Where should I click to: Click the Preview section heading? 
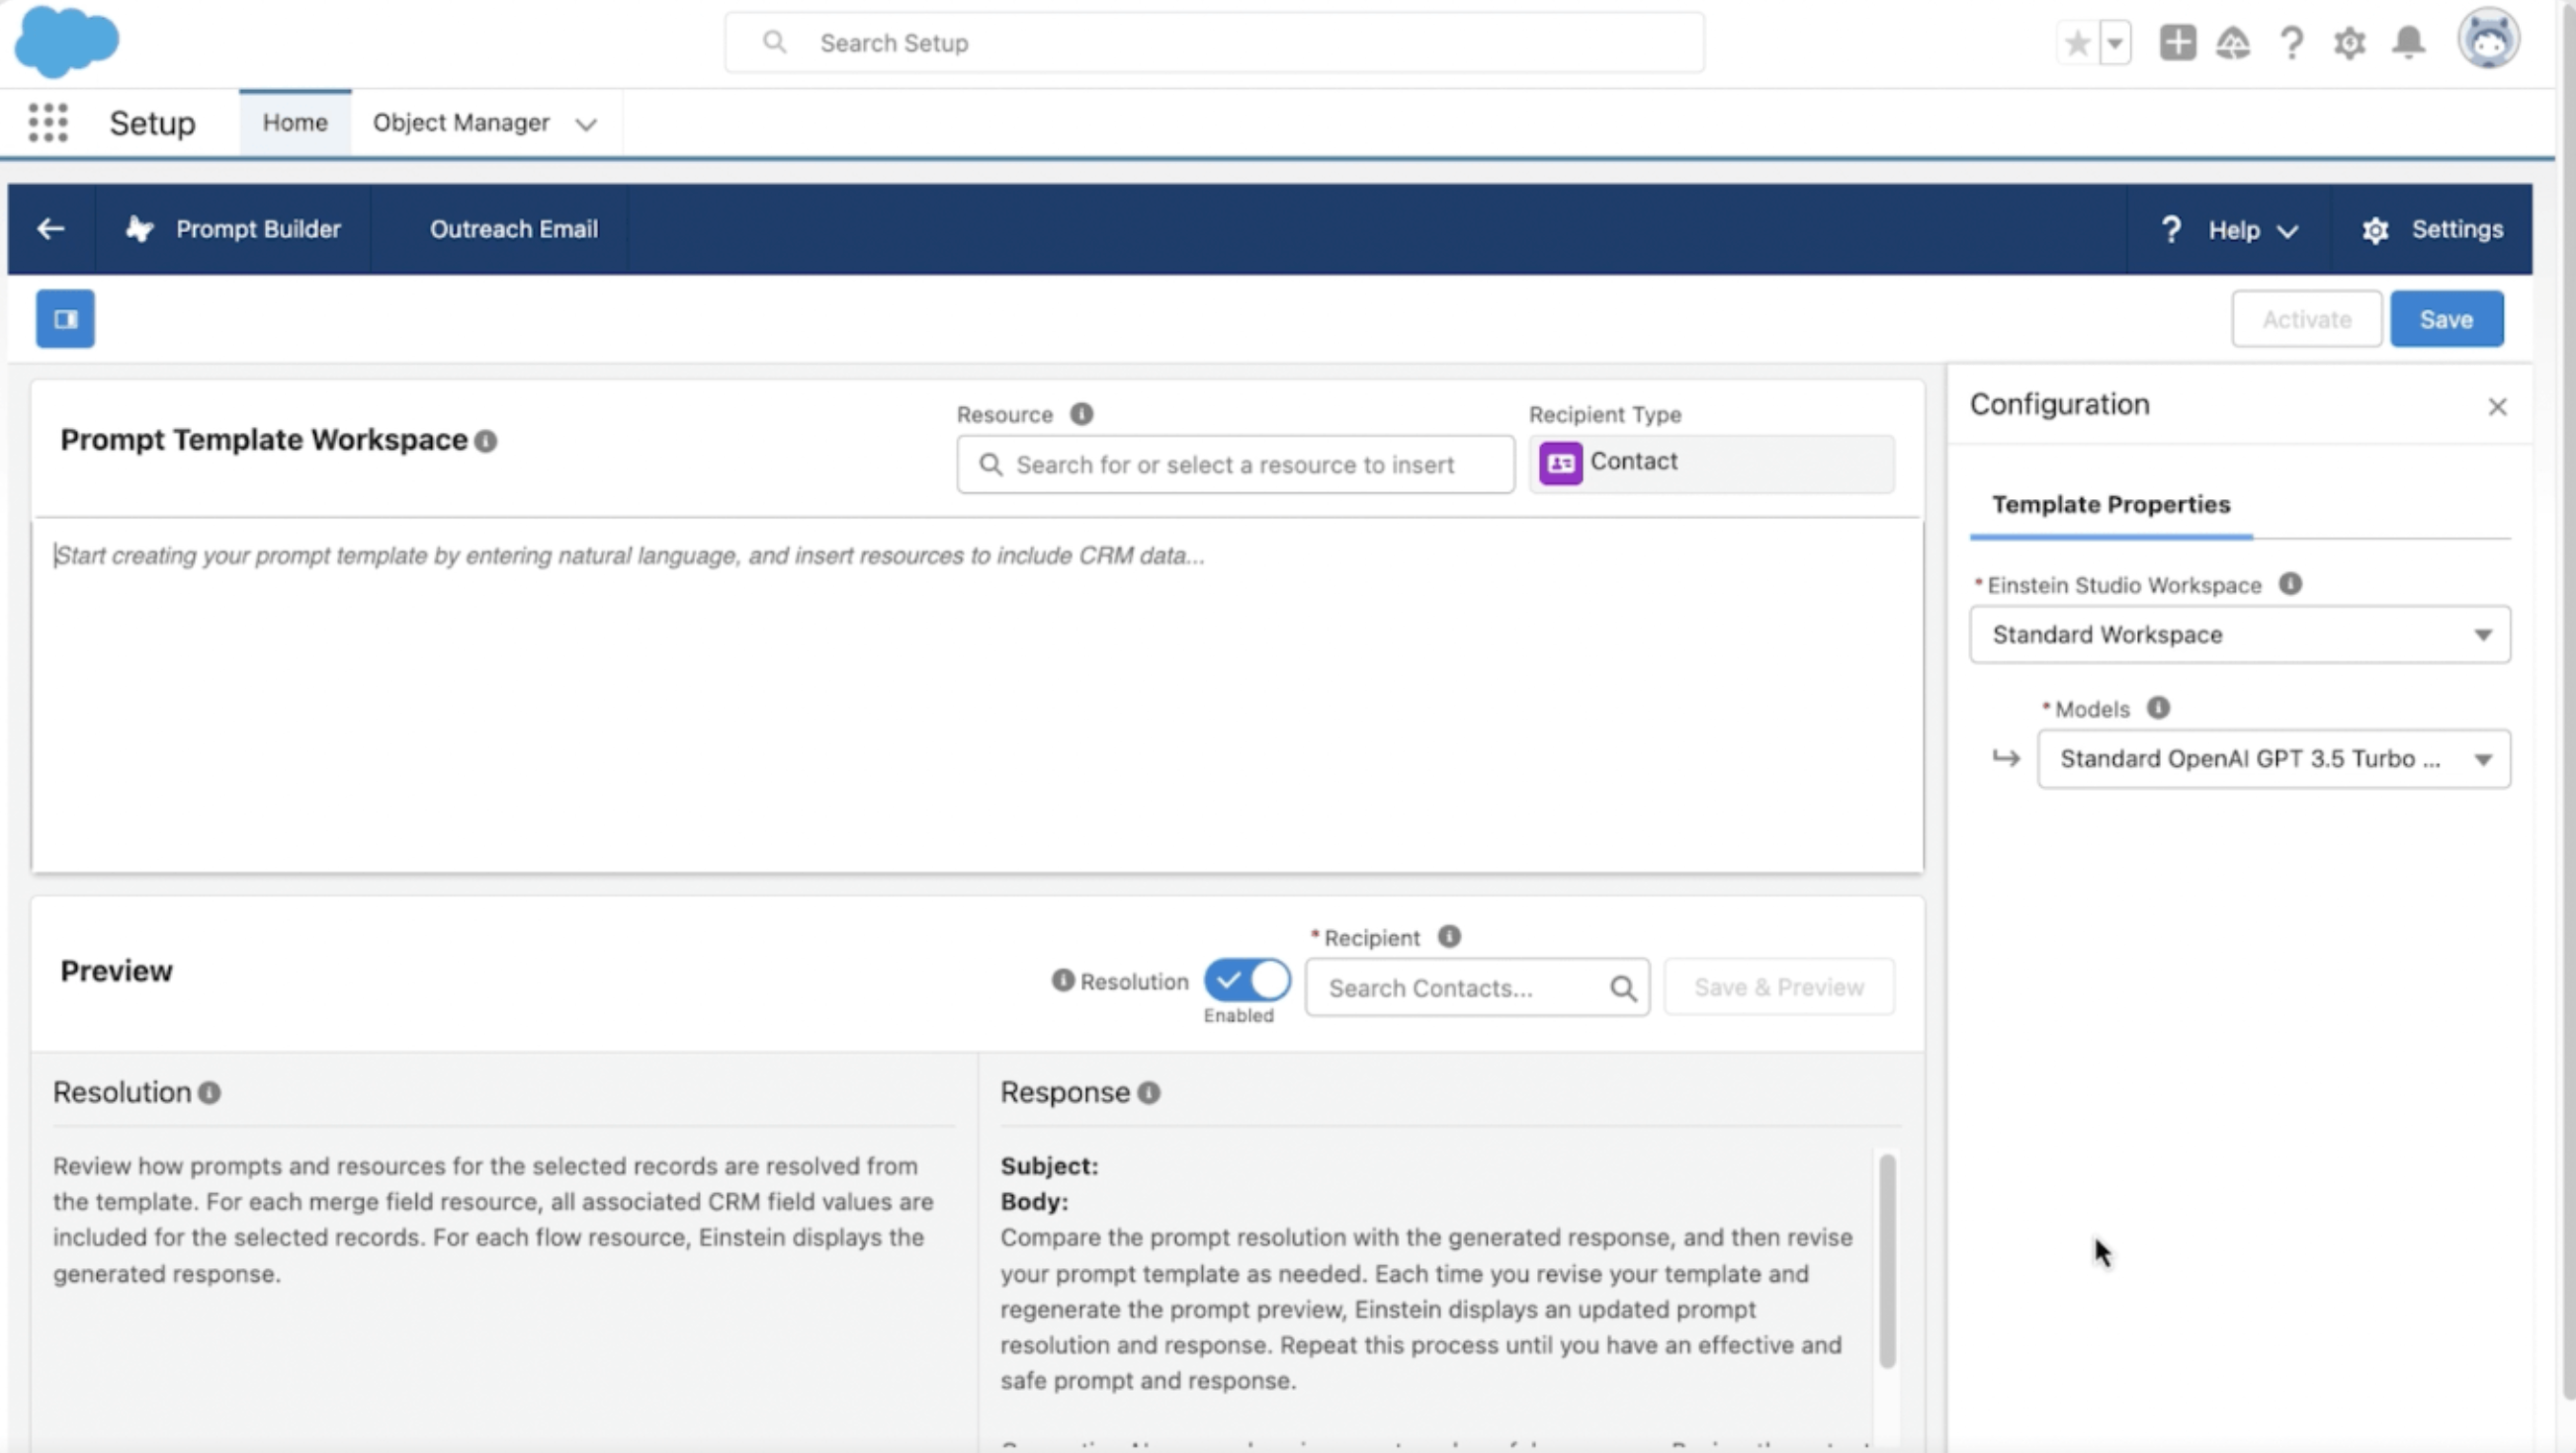point(116,971)
